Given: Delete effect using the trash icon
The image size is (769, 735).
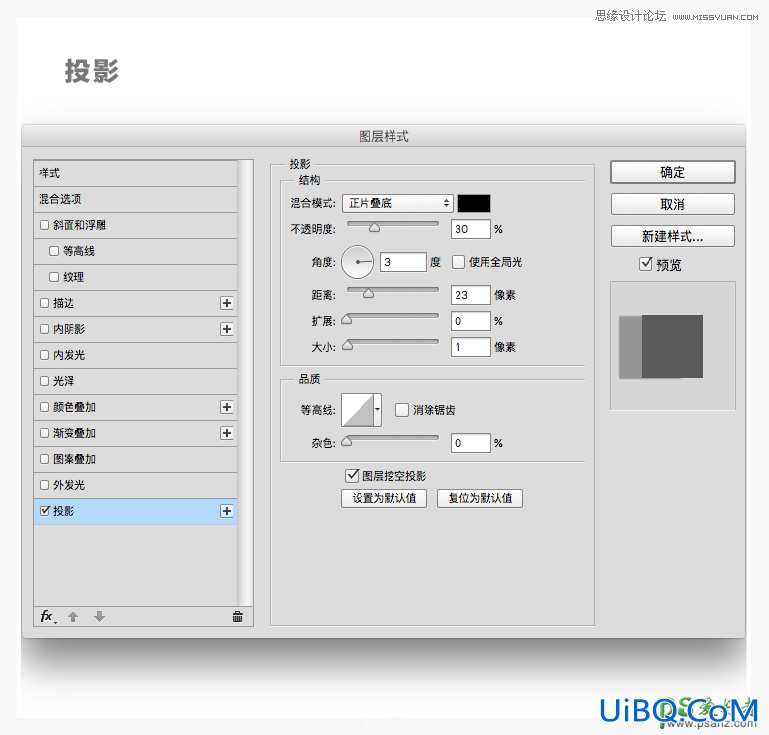Looking at the screenshot, I should click(237, 617).
